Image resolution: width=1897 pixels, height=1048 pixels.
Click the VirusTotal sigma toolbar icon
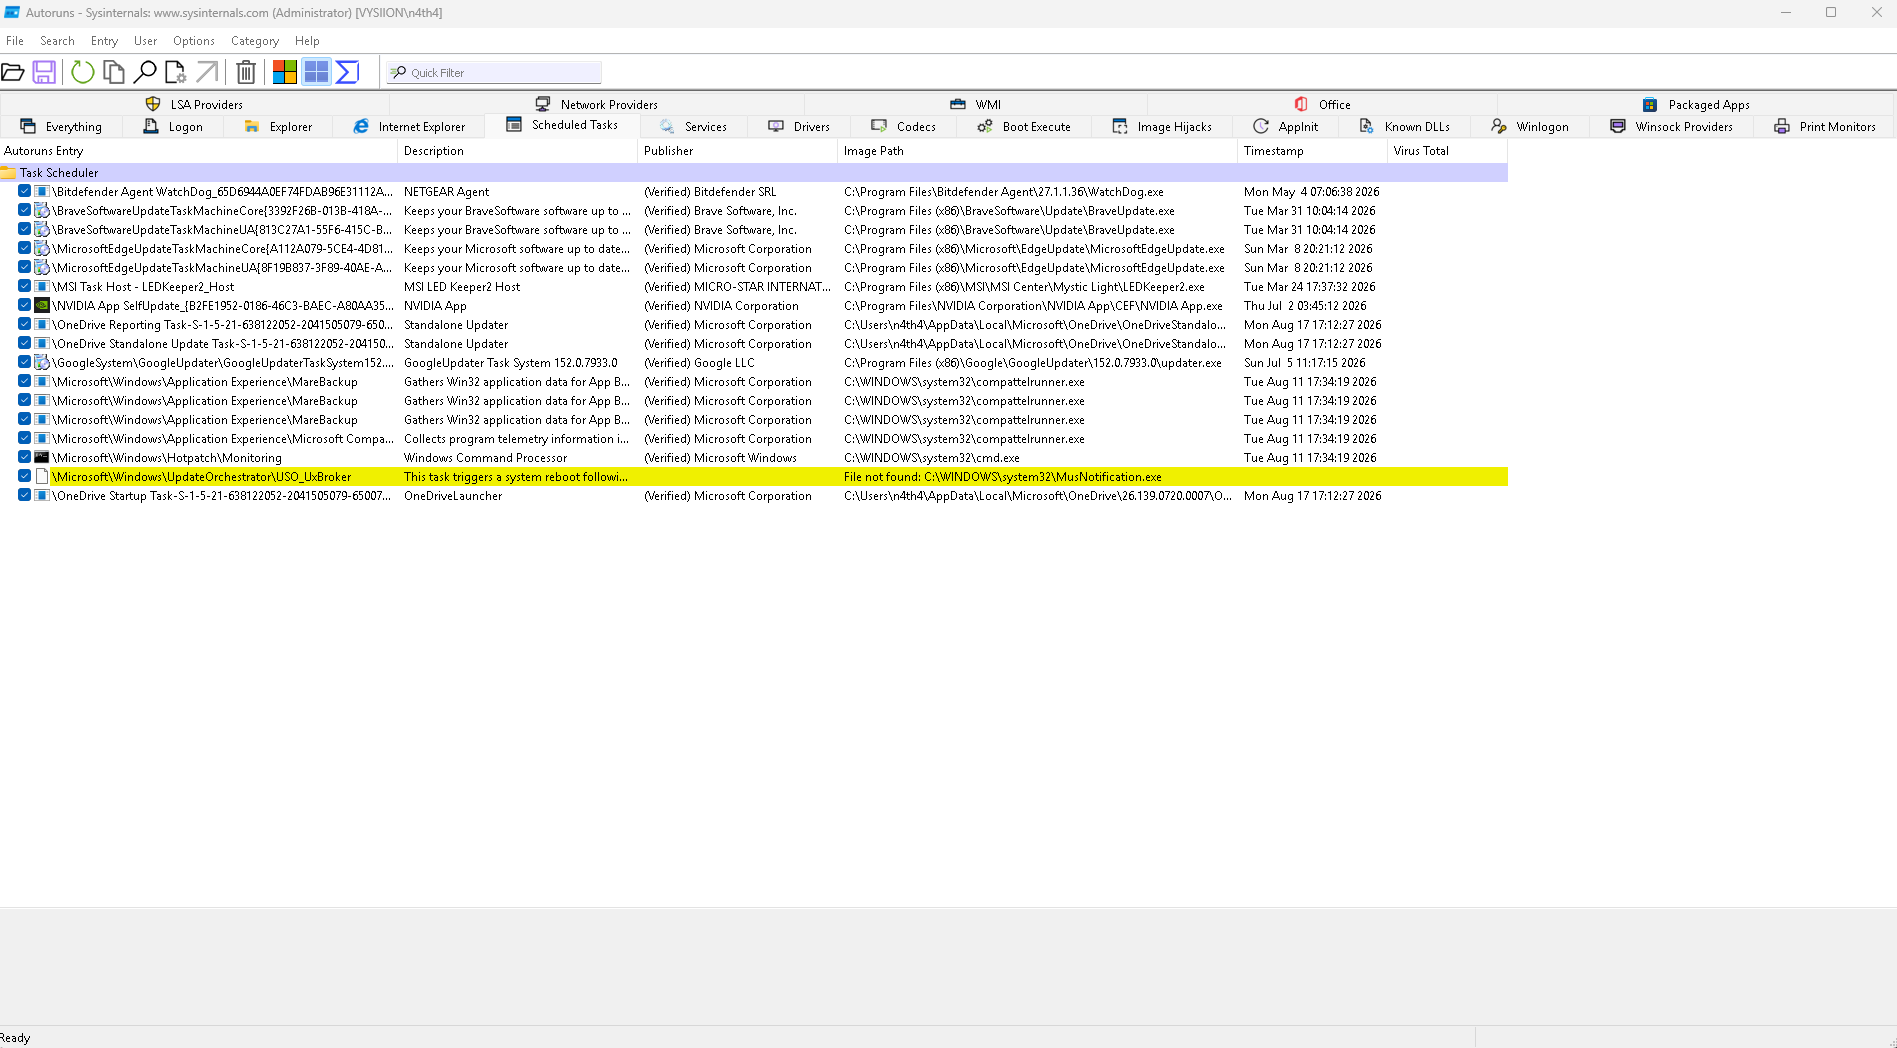click(347, 72)
